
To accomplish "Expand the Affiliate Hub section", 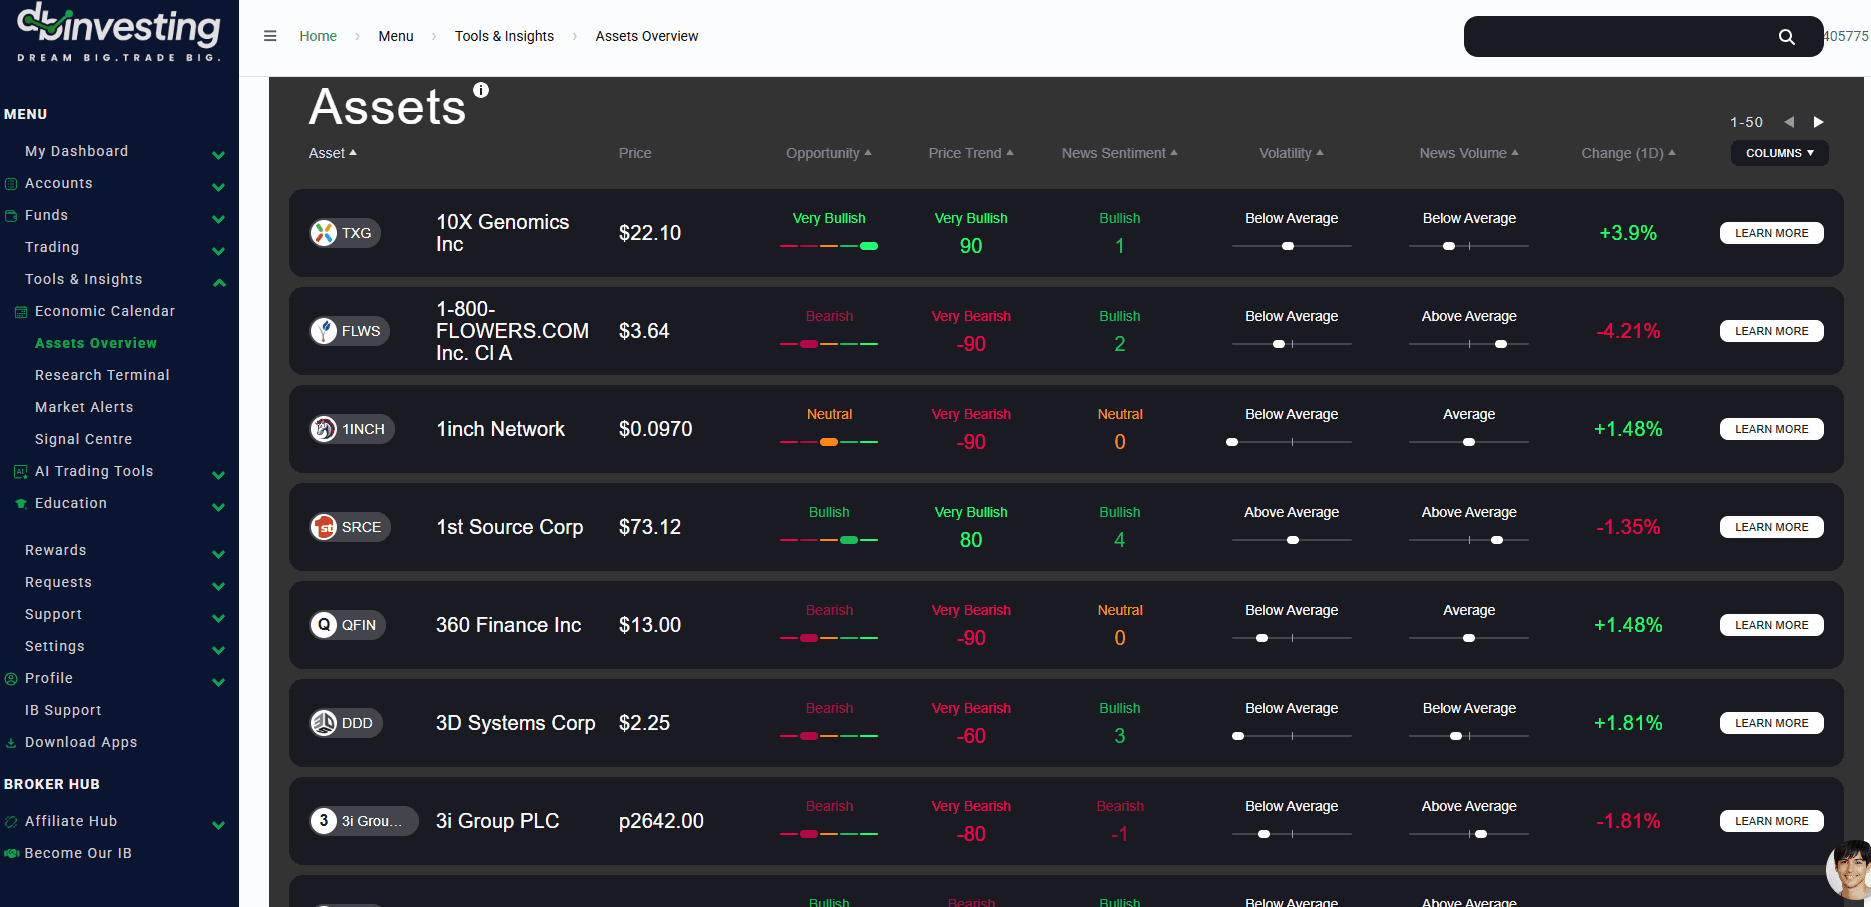I will pyautogui.click(x=218, y=825).
